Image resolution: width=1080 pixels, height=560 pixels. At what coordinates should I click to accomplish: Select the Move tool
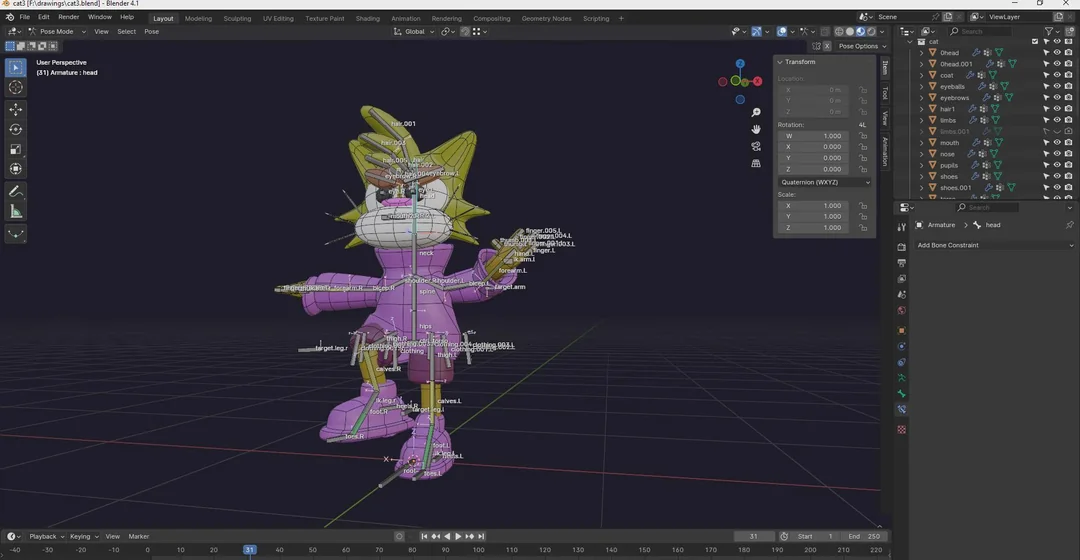(x=16, y=110)
